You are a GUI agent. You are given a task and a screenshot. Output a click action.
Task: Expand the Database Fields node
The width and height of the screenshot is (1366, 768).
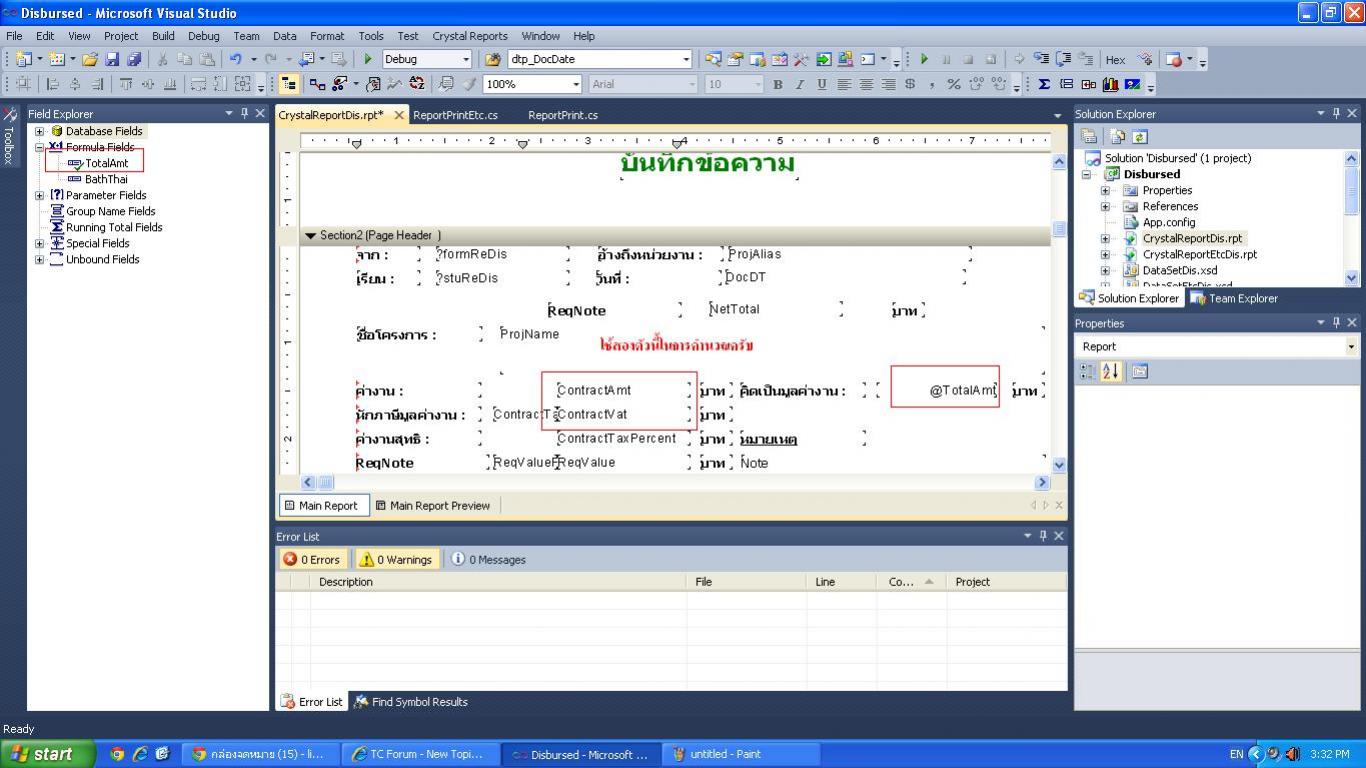(x=39, y=131)
